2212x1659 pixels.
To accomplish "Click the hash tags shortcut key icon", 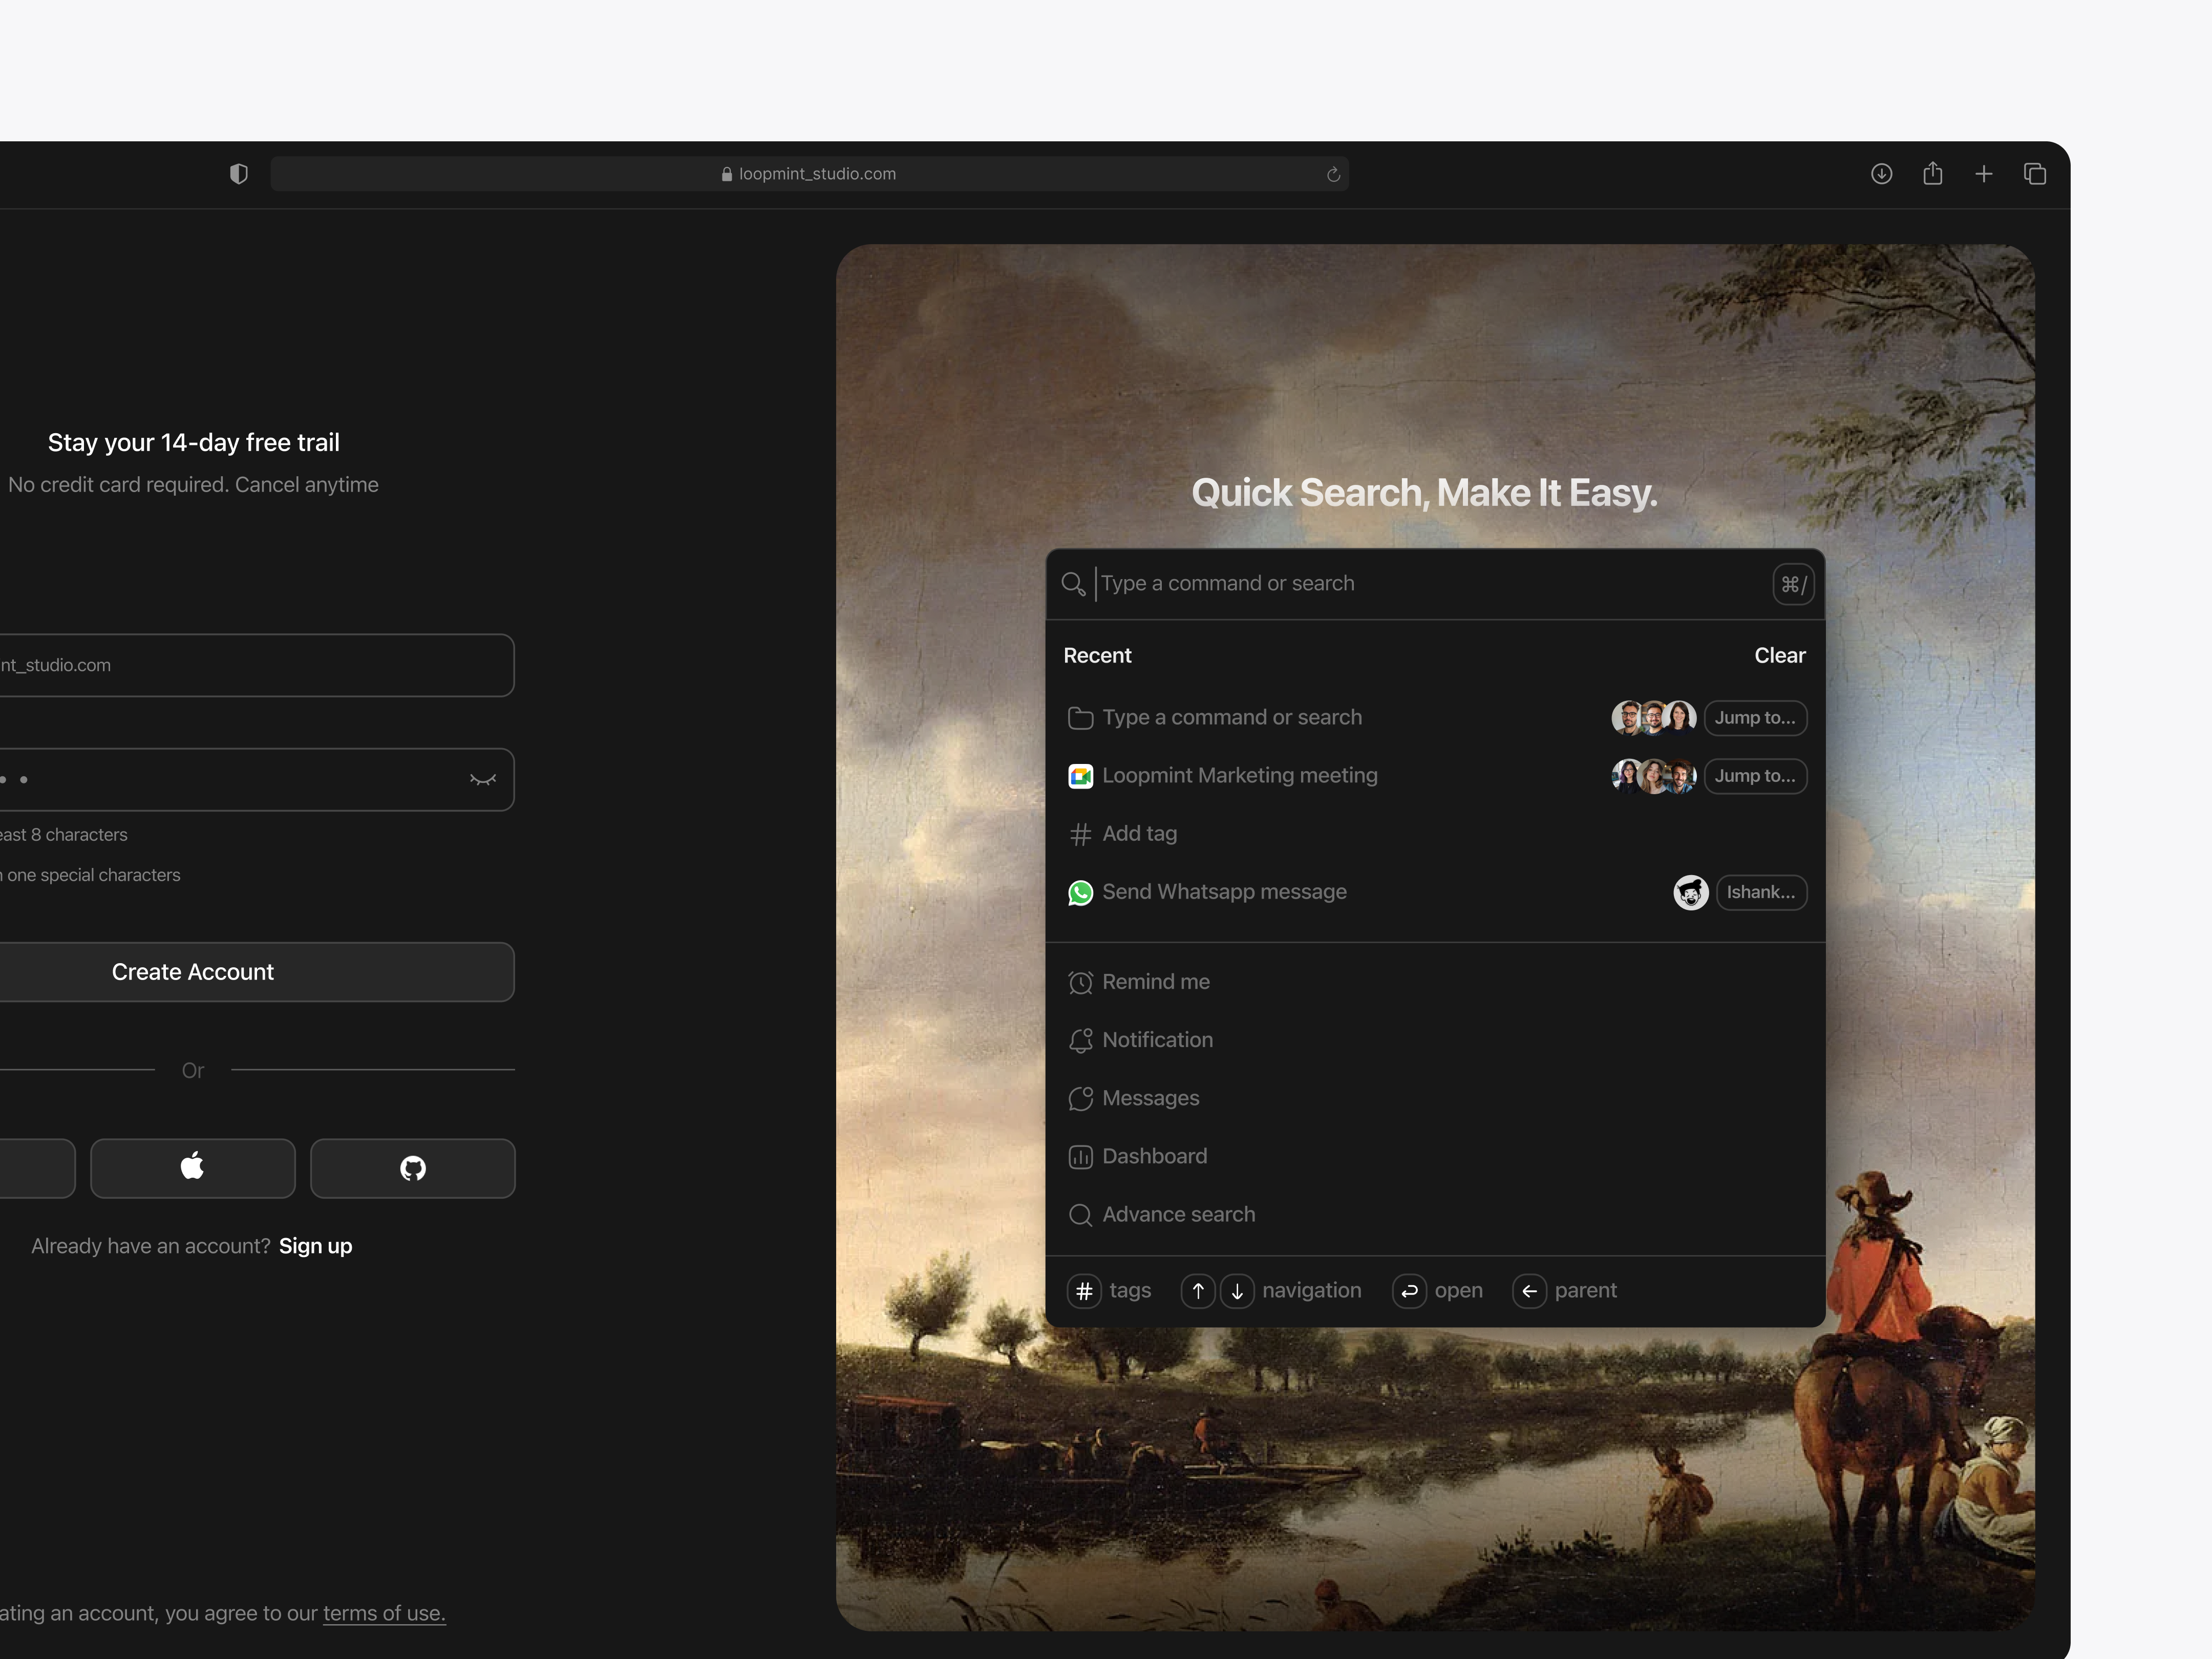I will [1084, 1291].
